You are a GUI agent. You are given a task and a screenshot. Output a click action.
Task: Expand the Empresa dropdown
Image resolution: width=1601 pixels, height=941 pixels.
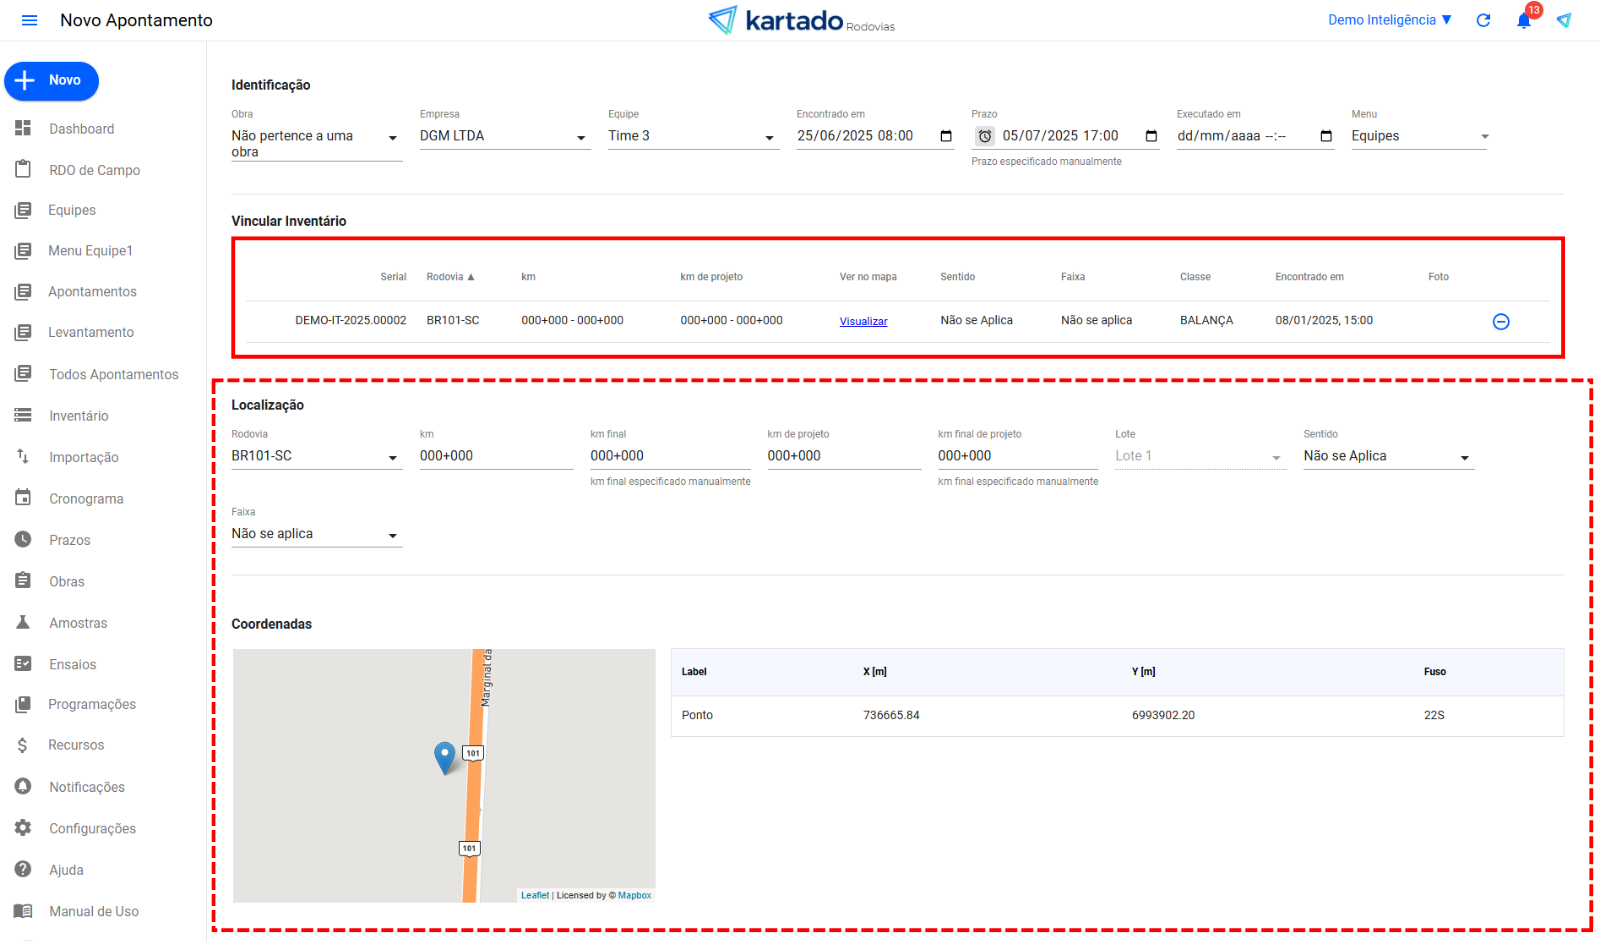581,137
